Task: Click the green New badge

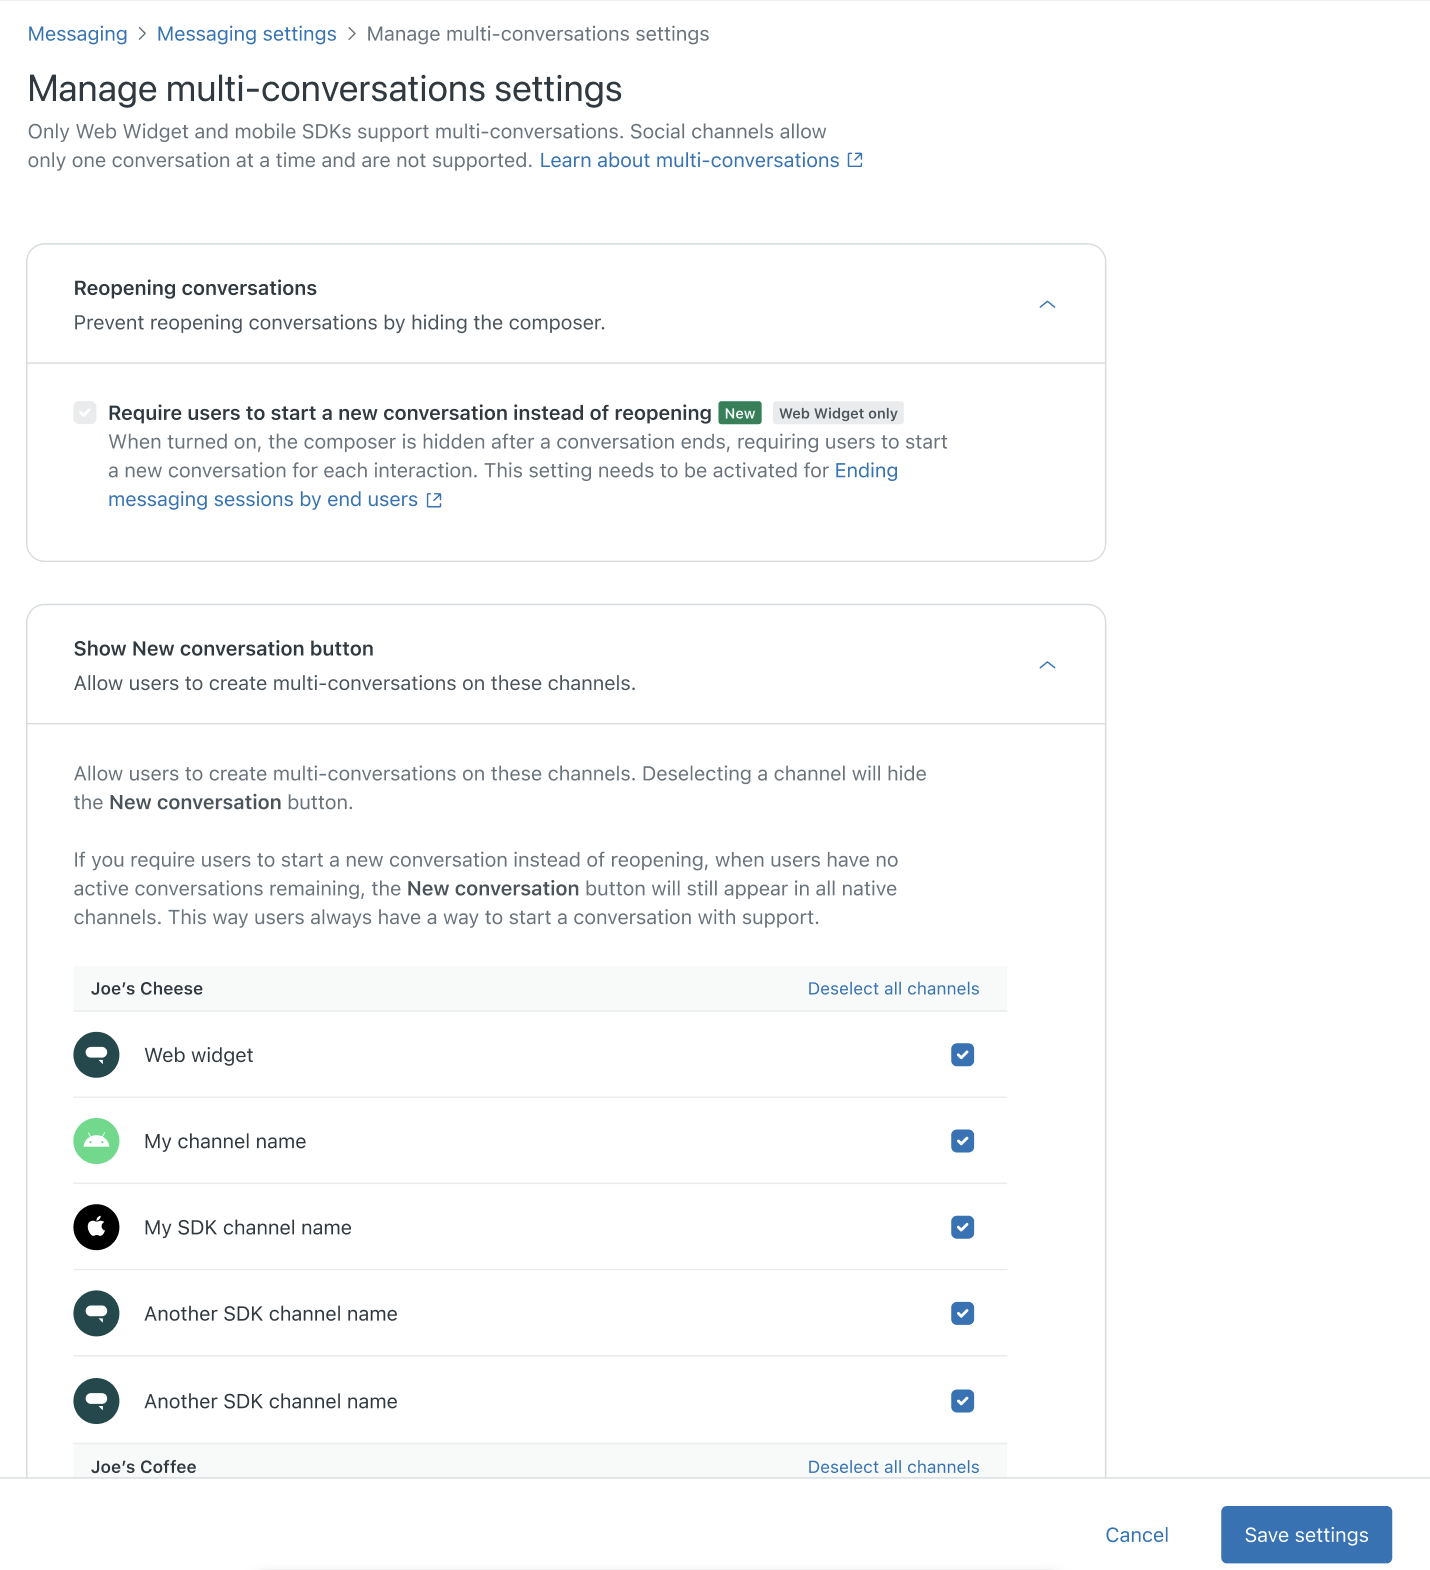Action: [739, 413]
